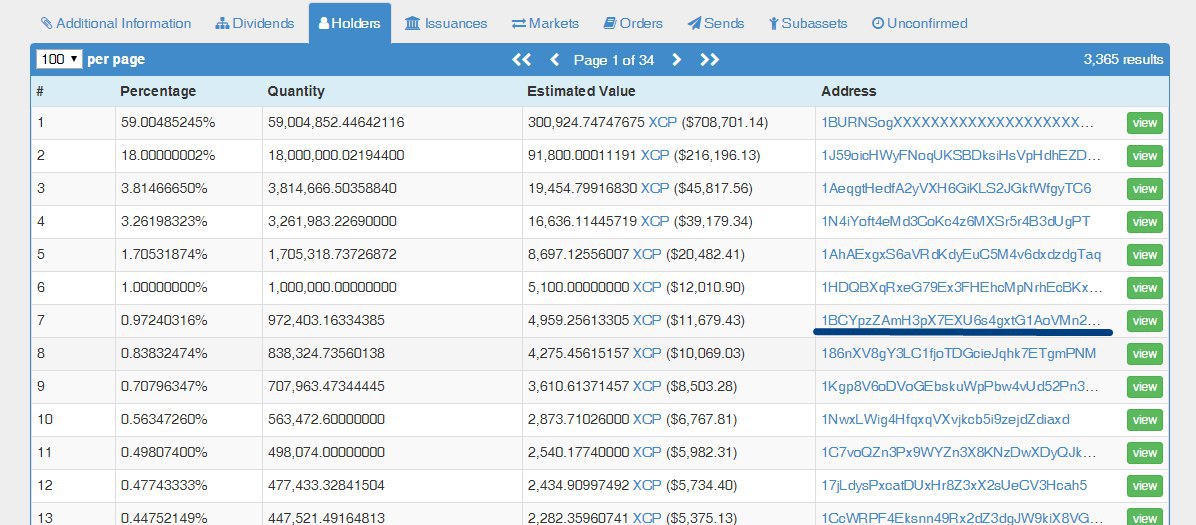Click view button for row 2 holder
Image resolution: width=1196 pixels, height=525 pixels.
[x=1144, y=156]
